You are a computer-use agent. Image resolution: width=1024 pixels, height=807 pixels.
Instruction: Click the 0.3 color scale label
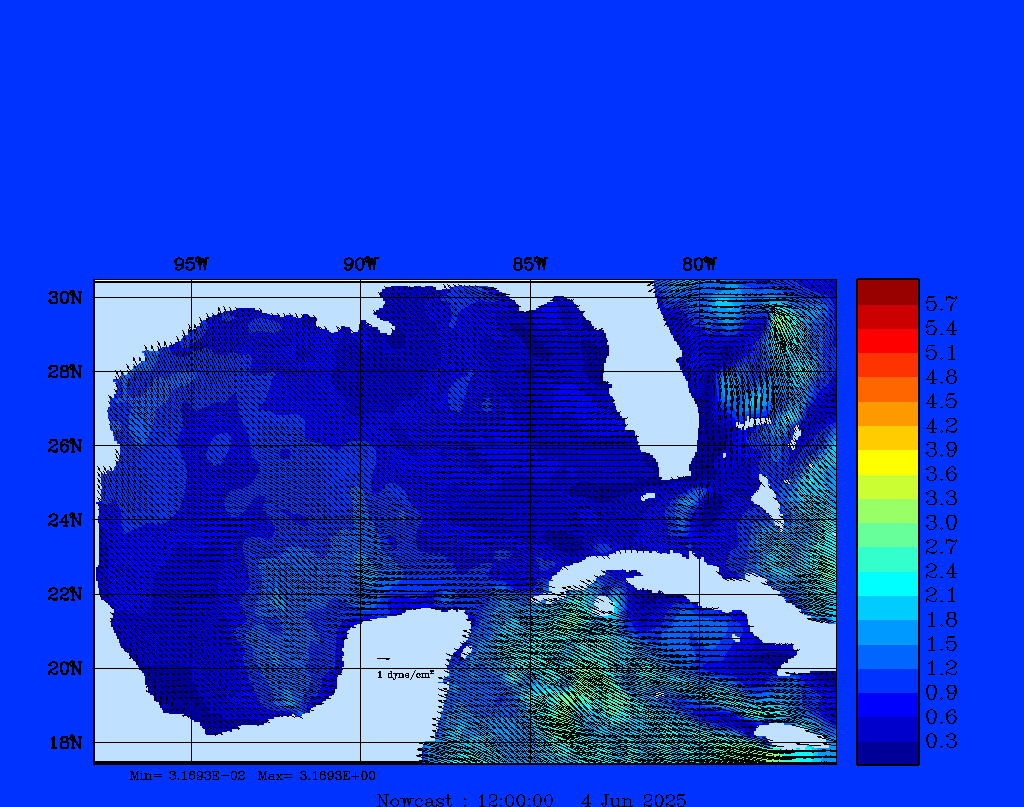pyautogui.click(x=941, y=741)
